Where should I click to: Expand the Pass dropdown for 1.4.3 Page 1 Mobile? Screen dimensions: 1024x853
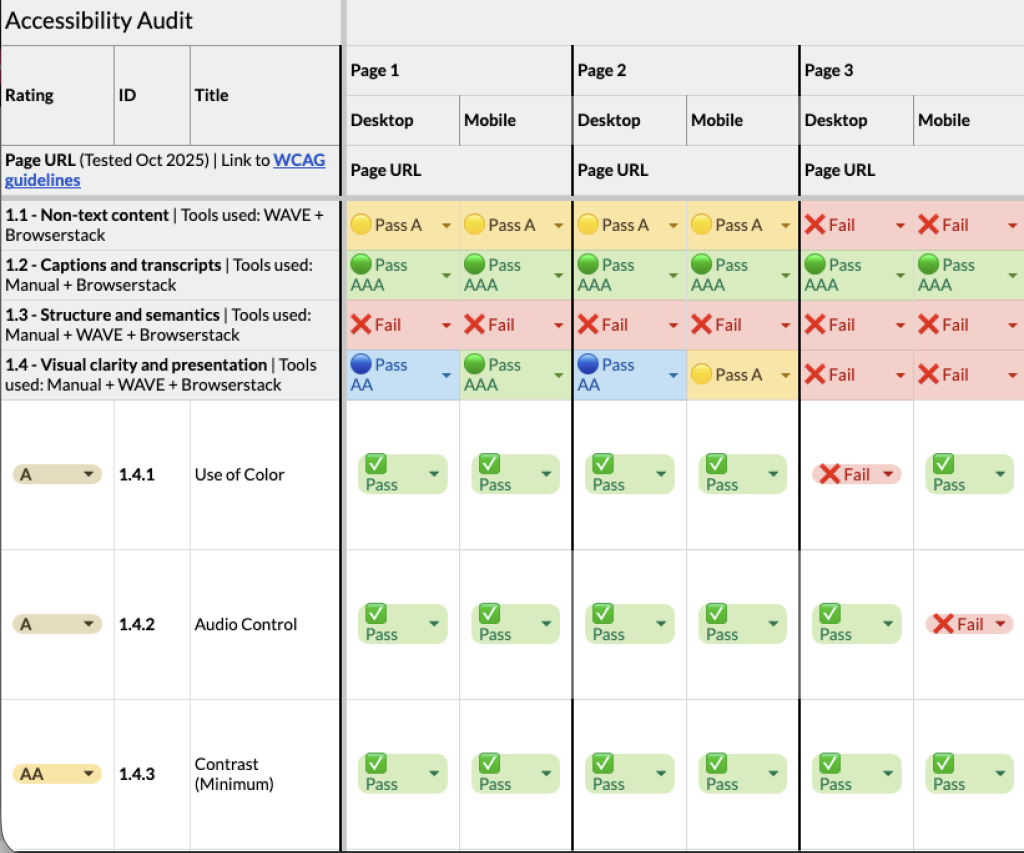(545, 773)
